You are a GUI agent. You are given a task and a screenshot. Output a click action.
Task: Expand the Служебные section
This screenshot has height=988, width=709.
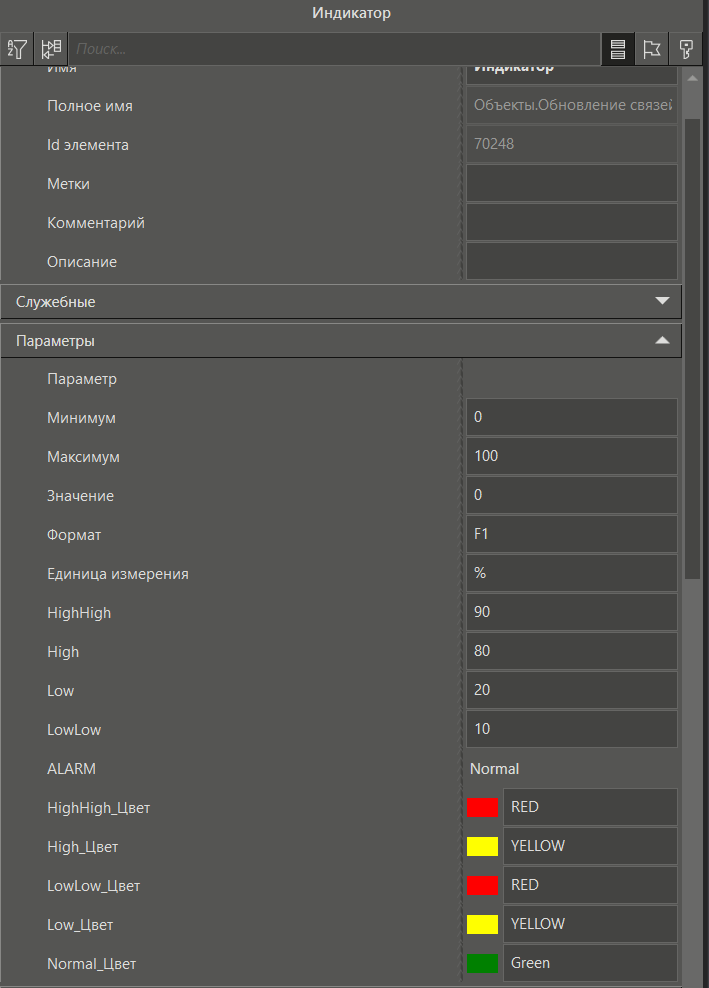pos(662,301)
